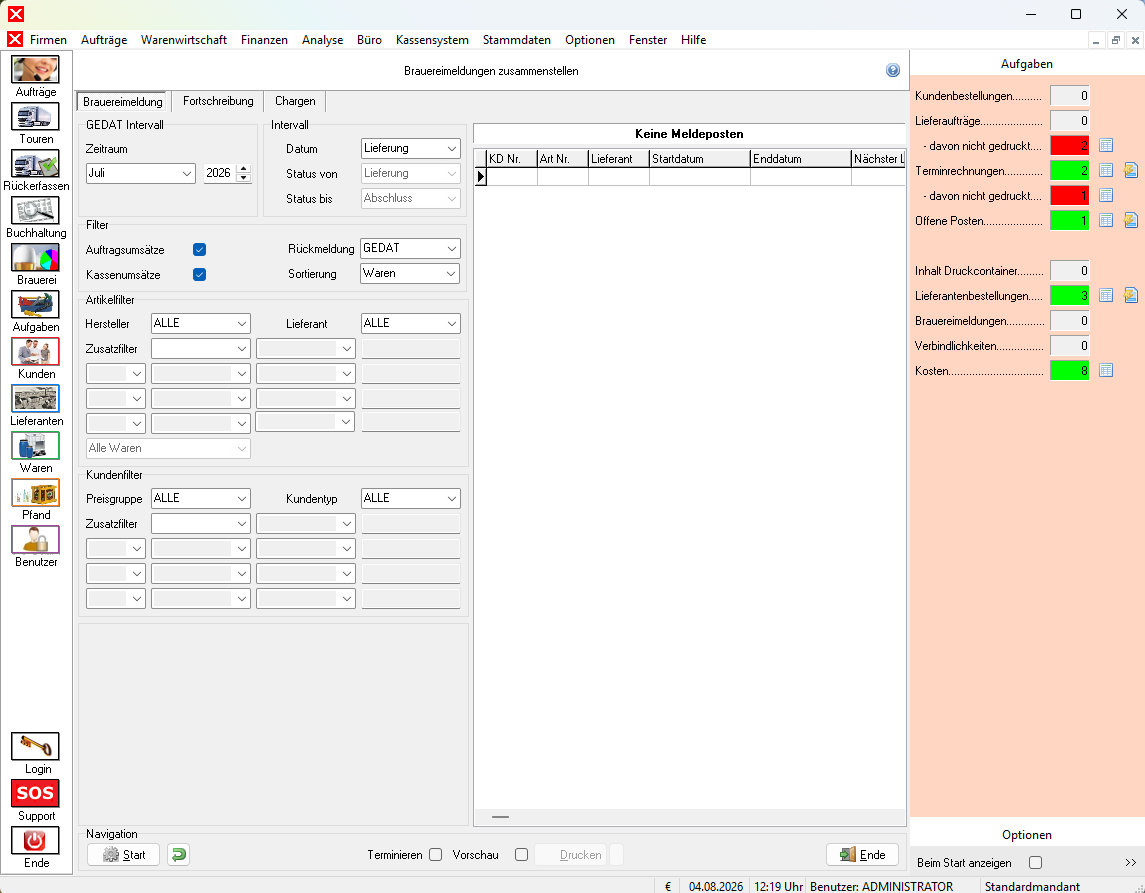Viewport: 1145px width, 893px height.
Task: Click refresh icon in Lieferantenbestellungen row
Action: coord(1130,296)
